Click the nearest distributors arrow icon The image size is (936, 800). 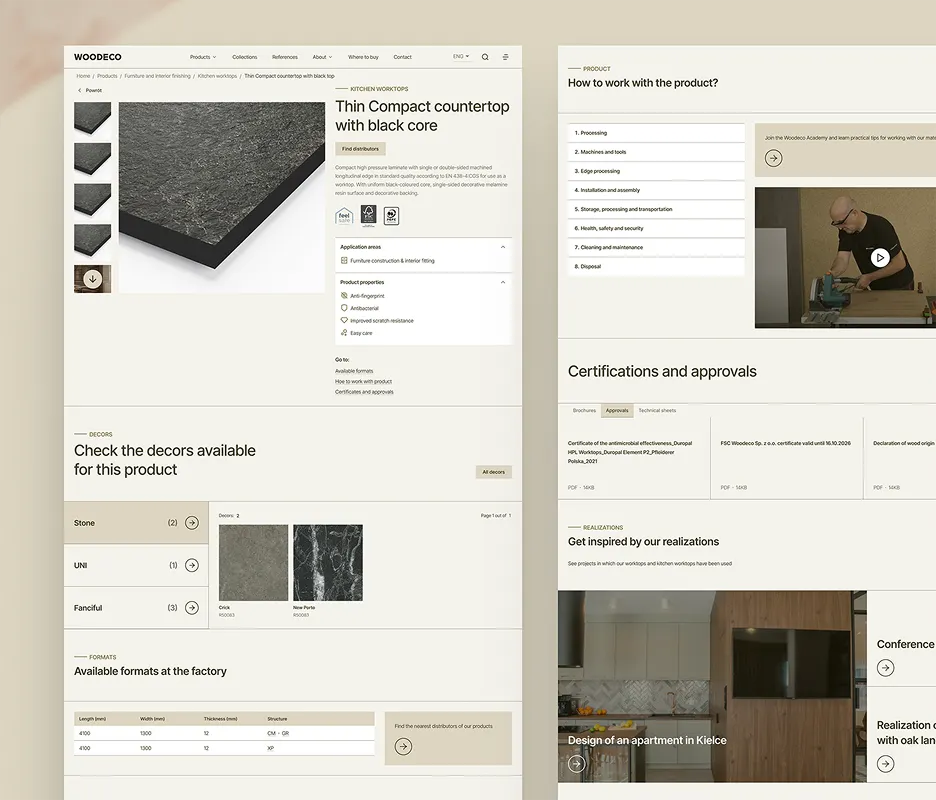(x=404, y=746)
